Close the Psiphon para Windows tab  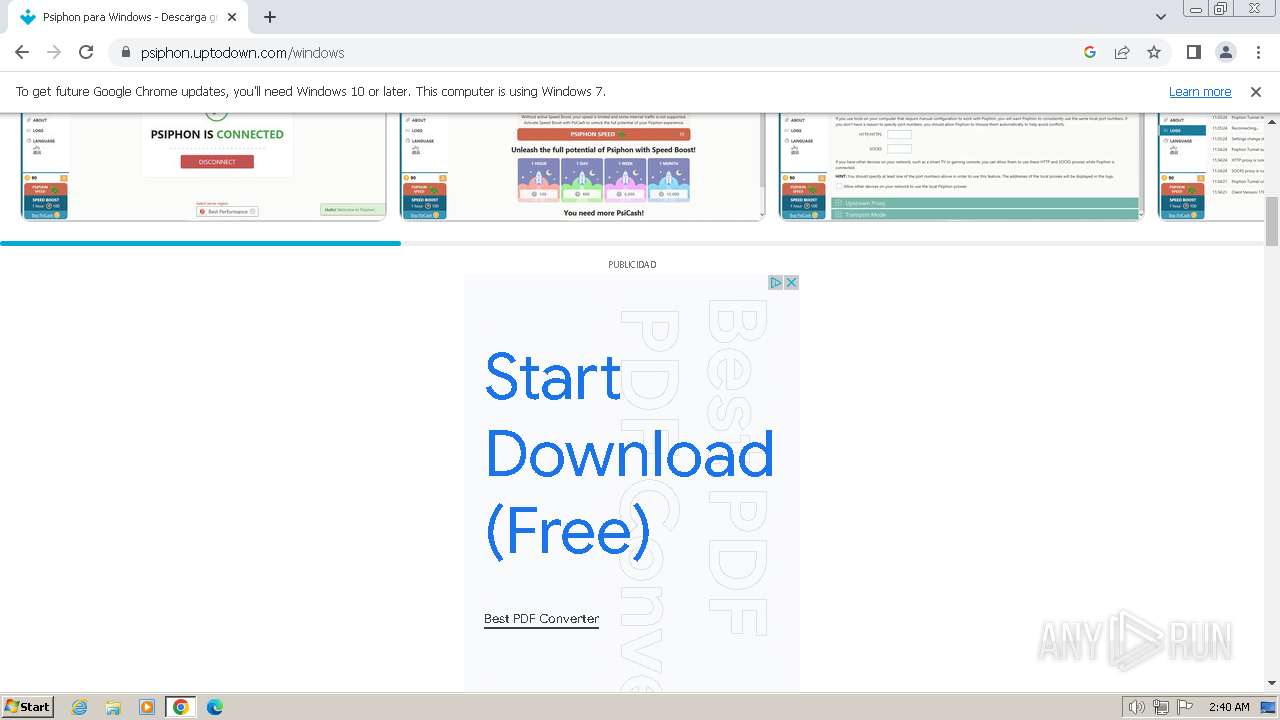coord(232,17)
